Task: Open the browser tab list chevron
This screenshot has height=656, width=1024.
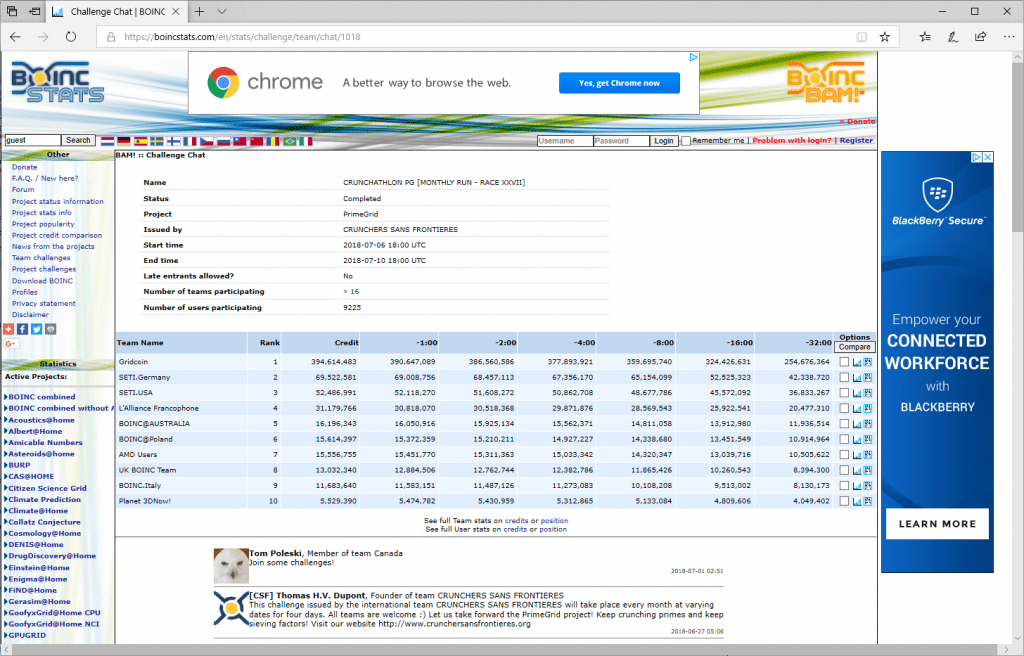Action: [x=222, y=12]
